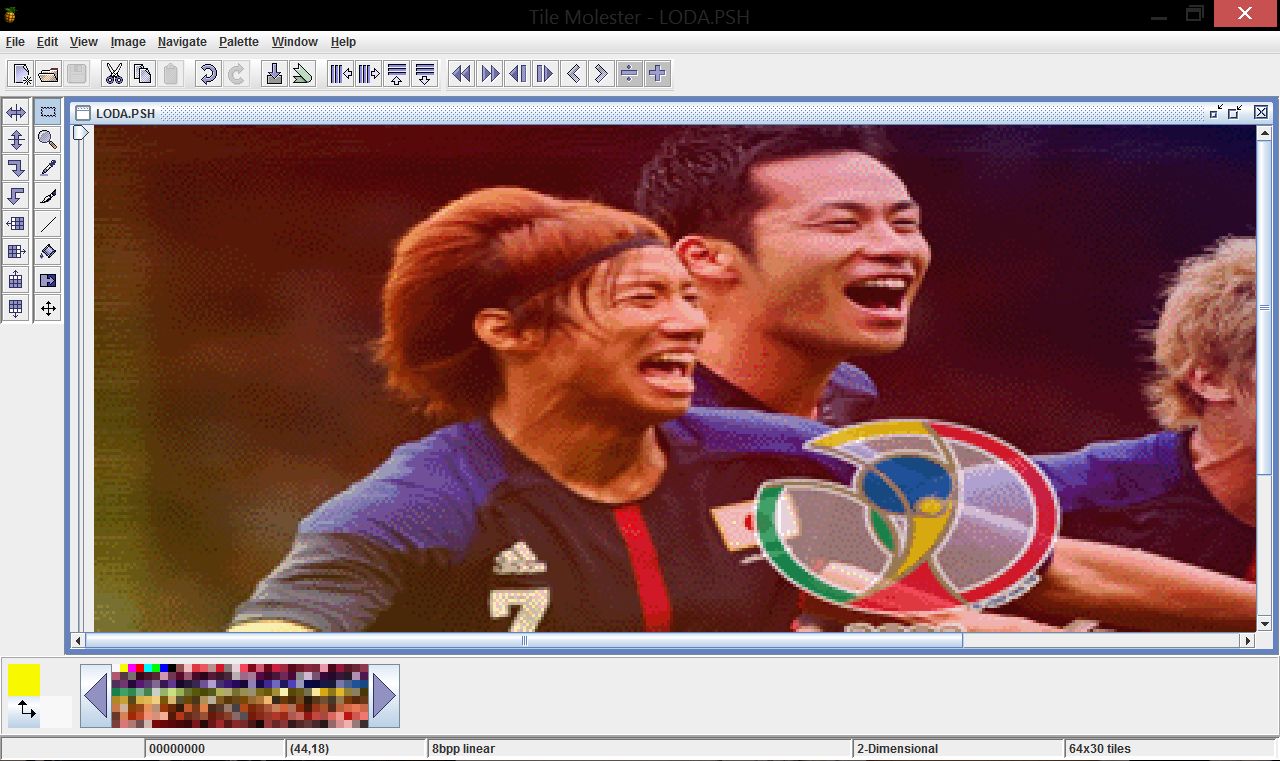Select the Line drawing tool
The image size is (1280, 761).
pyautogui.click(x=47, y=224)
